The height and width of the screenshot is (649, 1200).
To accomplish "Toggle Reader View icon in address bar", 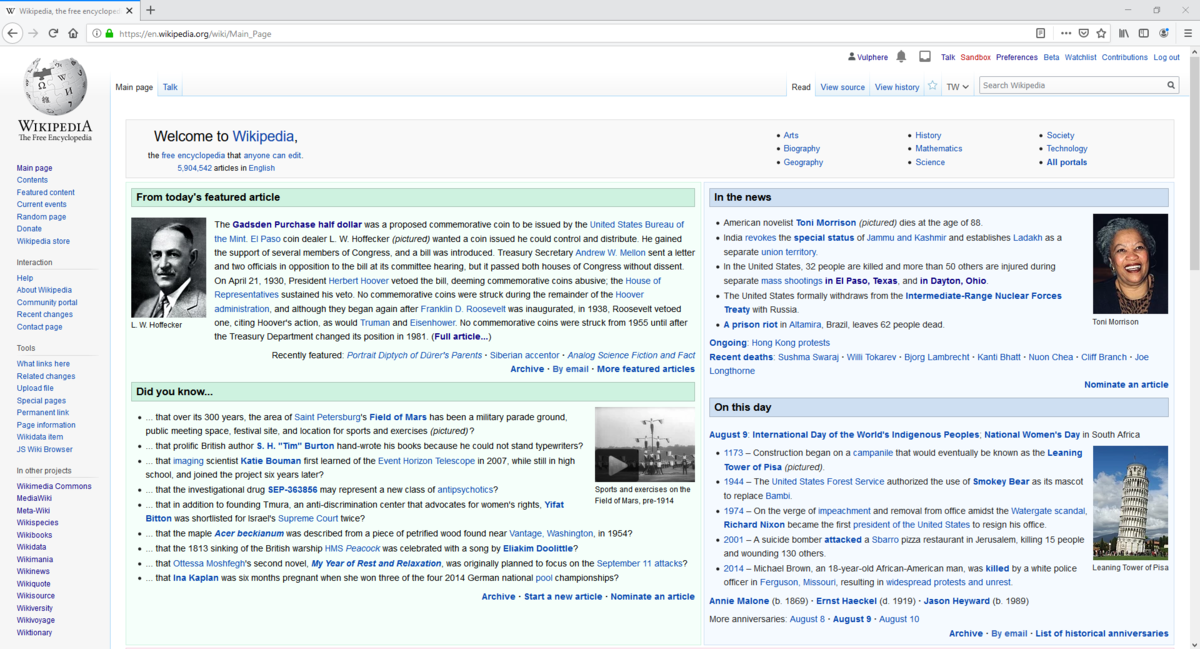I will click(x=1040, y=33).
